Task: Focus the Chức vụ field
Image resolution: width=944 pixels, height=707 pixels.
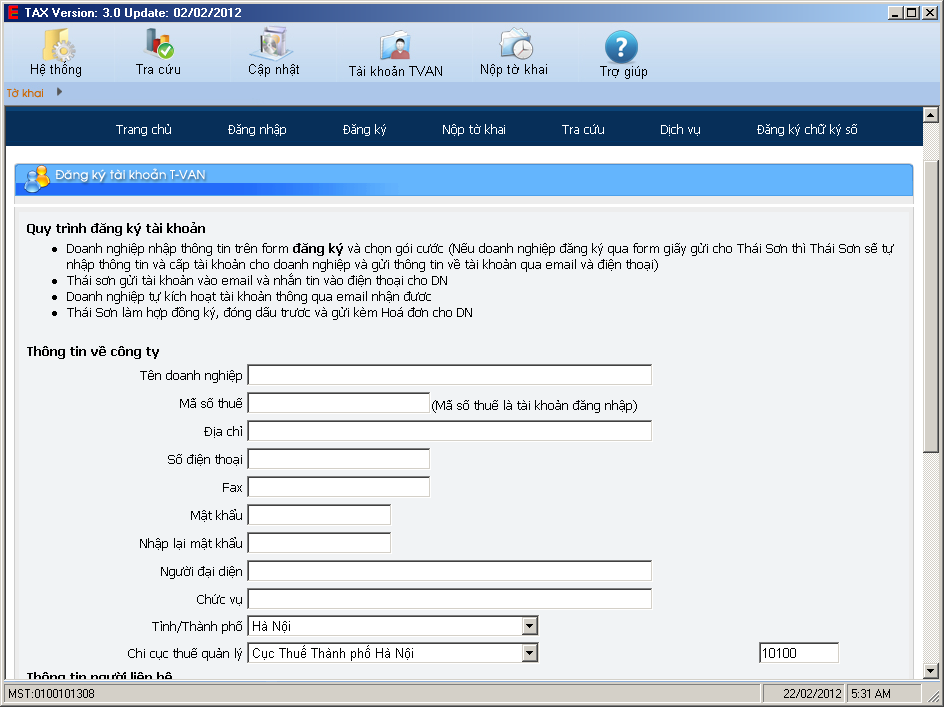Action: click(450, 599)
